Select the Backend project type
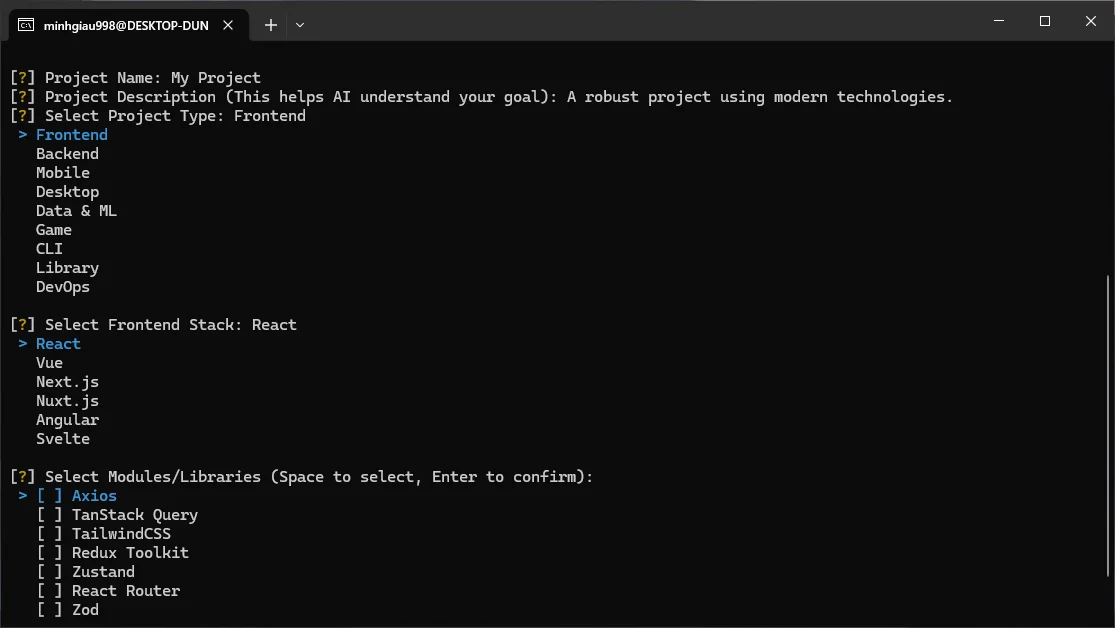The width and height of the screenshot is (1115, 628). 66,153
